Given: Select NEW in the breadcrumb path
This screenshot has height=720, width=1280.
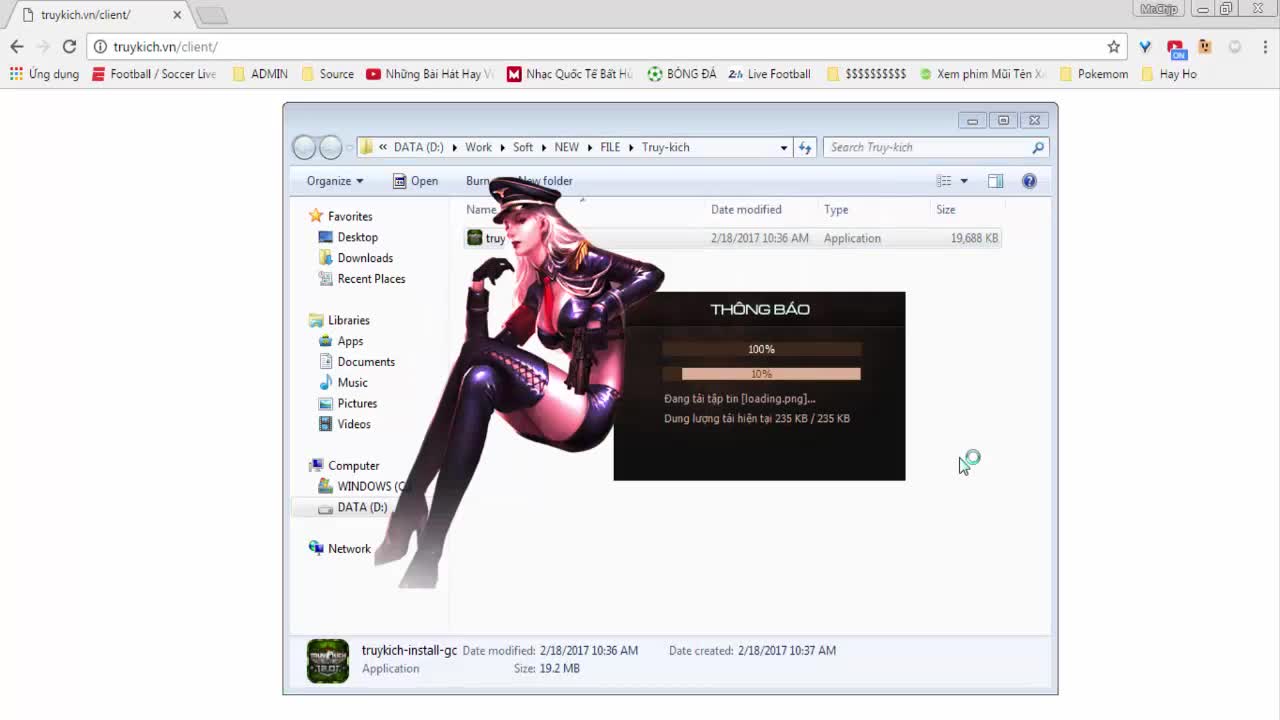Looking at the screenshot, I should (x=566, y=147).
